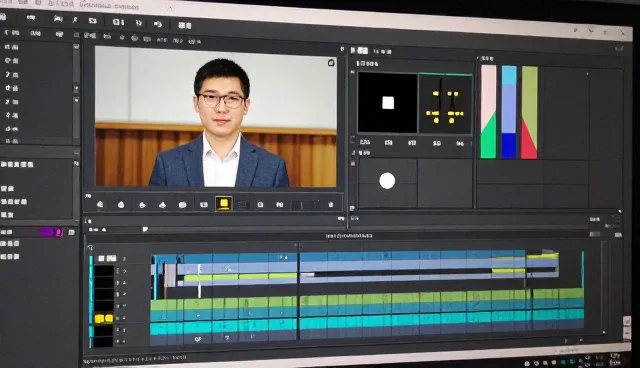Click the leftmost white square button in the top timeline track header
Screen dimensions: 640x368
(101, 259)
